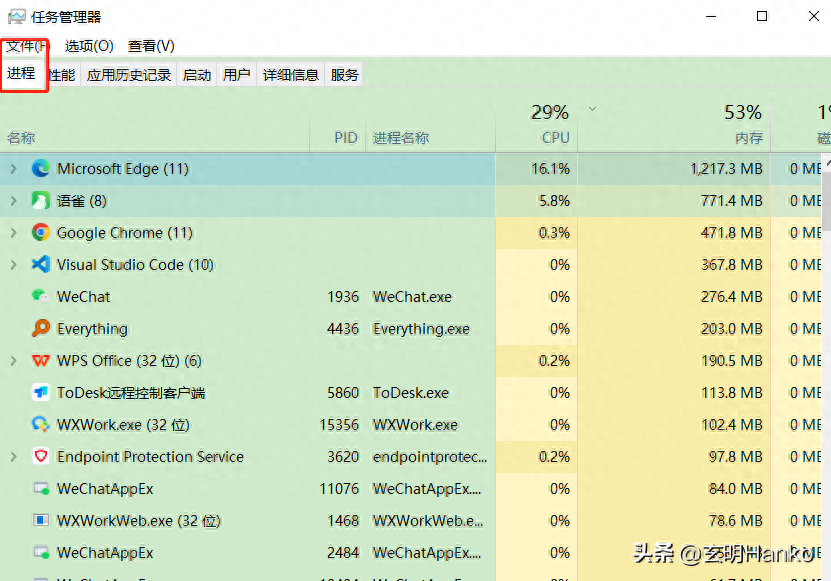Select the Microsoft Edge (11) row name

122,169
